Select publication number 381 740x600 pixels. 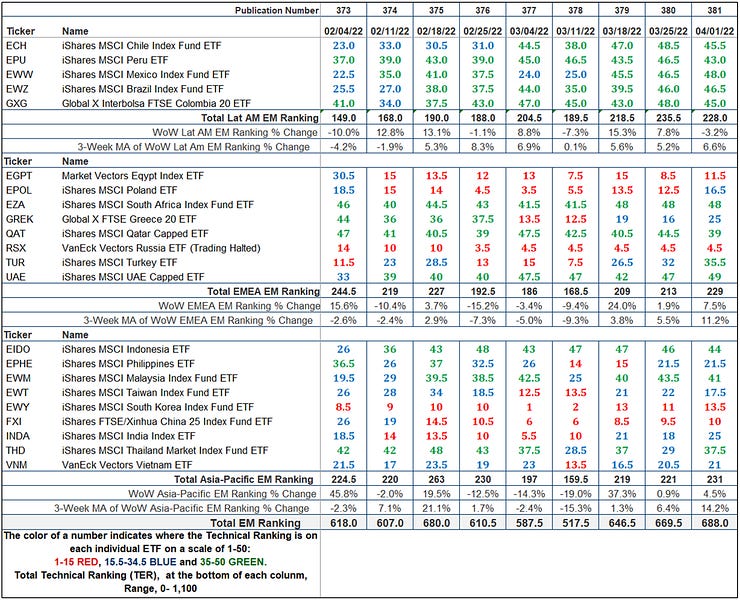(x=715, y=10)
